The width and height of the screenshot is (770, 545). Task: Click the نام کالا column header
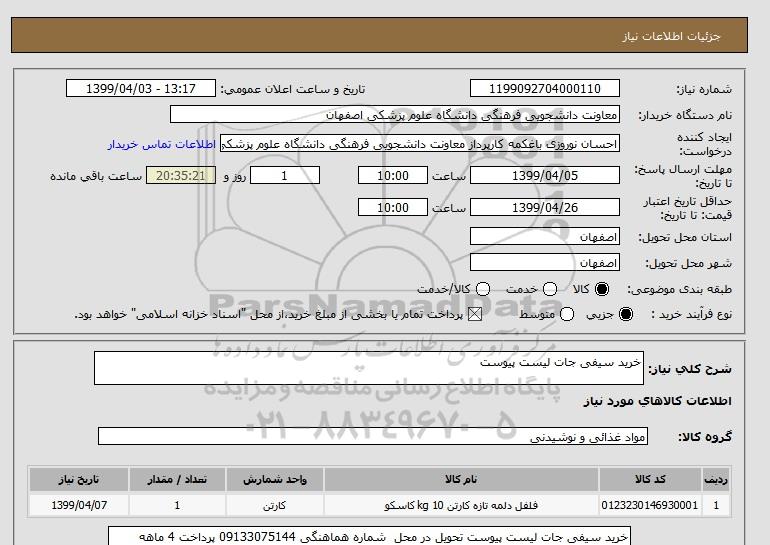pos(461,479)
